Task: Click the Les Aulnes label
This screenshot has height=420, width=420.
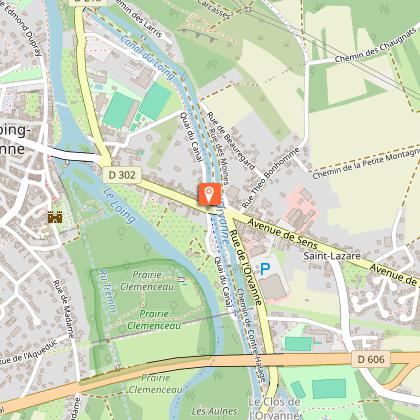Action: point(215,411)
